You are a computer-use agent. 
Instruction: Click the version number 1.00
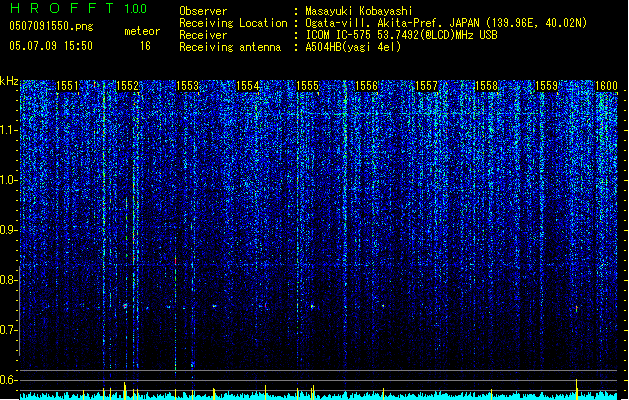click(136, 9)
